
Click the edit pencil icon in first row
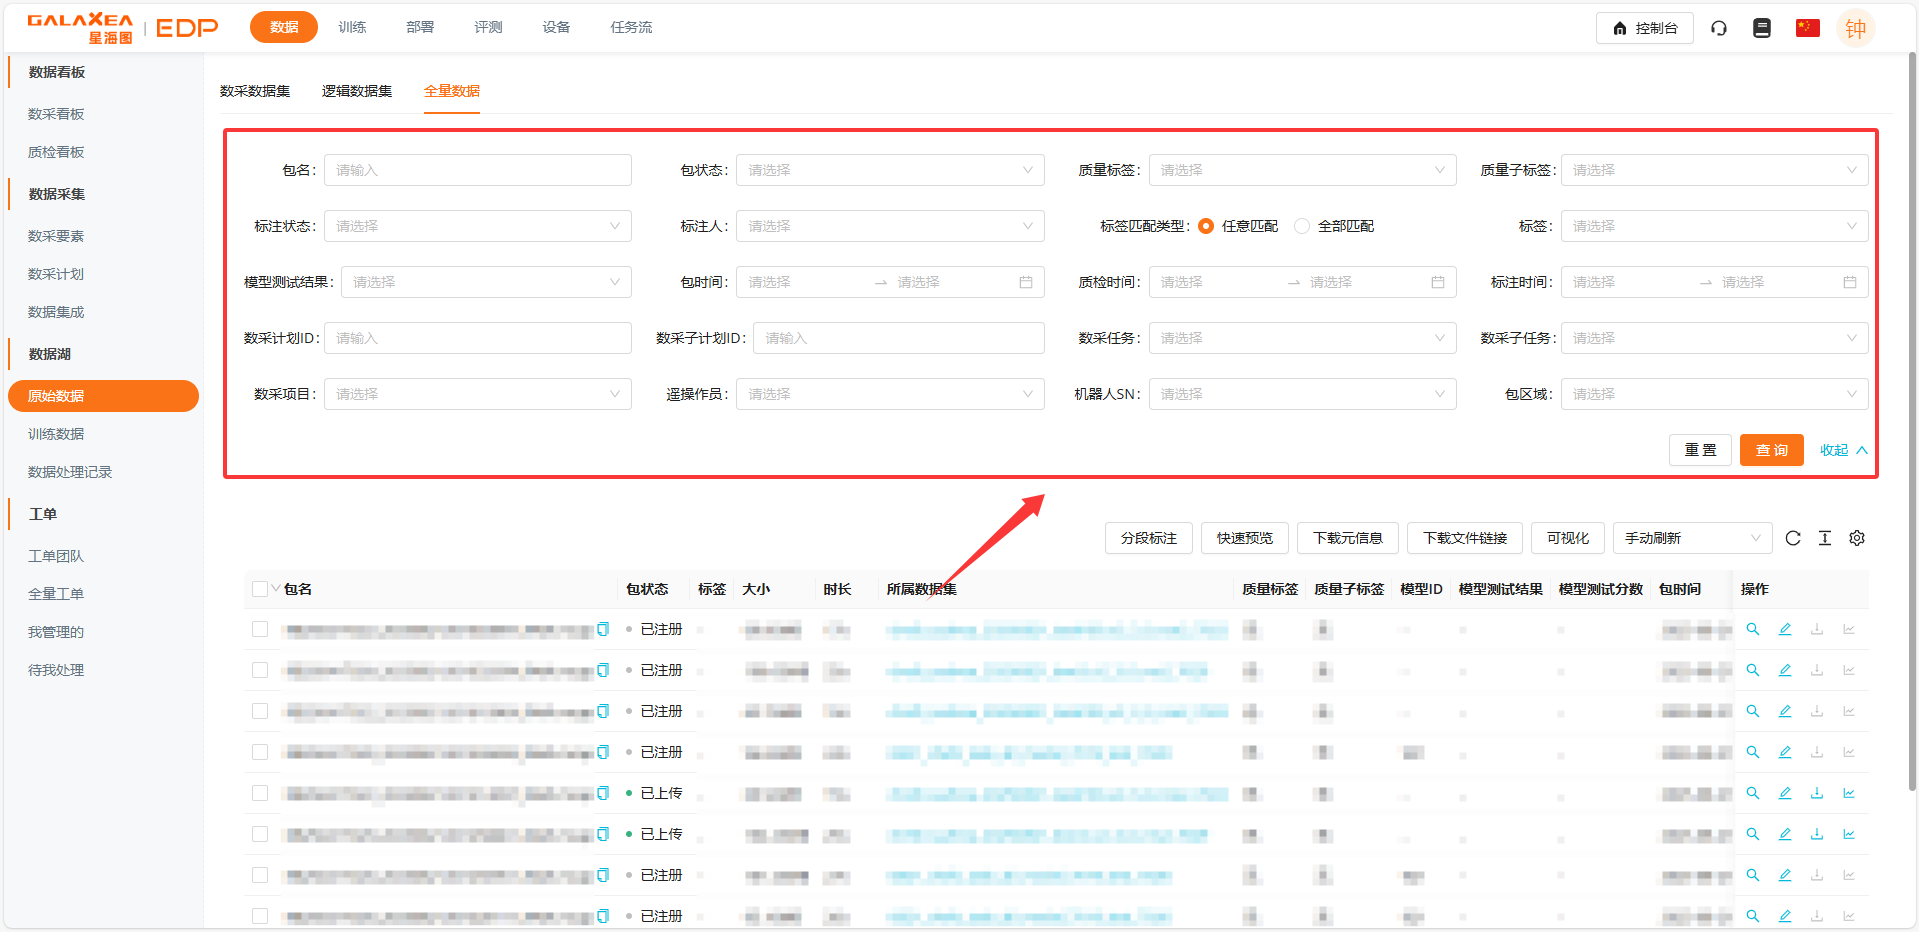pos(1785,629)
